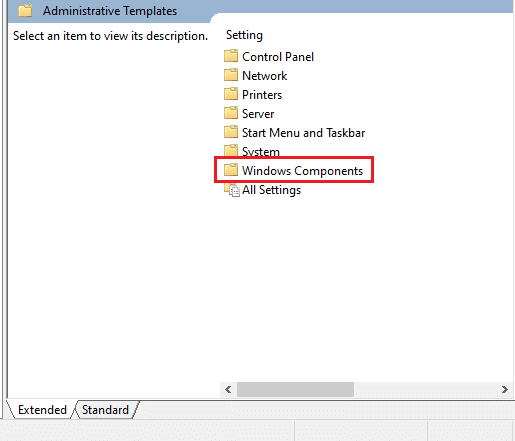The width and height of the screenshot is (515, 441).
Task: Click the Control Panel folder icon
Action: [x=231, y=56]
